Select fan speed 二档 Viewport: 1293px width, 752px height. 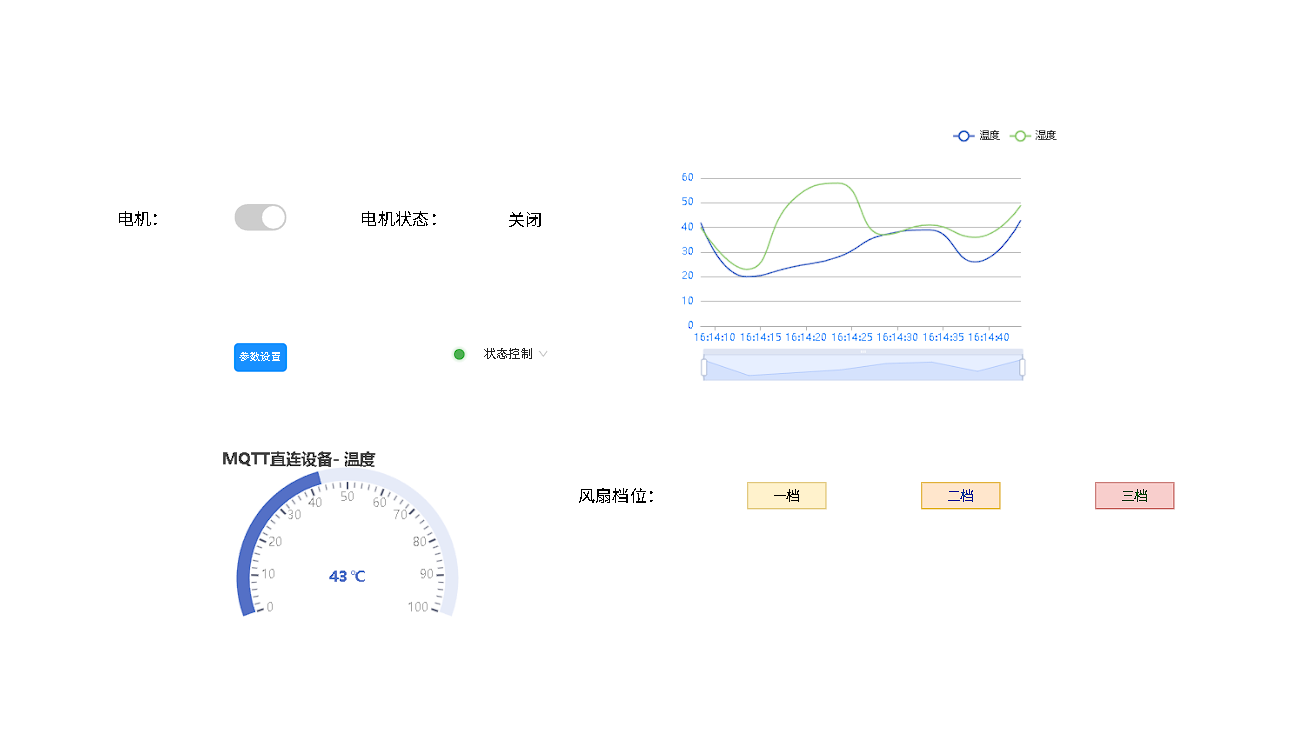[x=960, y=496]
